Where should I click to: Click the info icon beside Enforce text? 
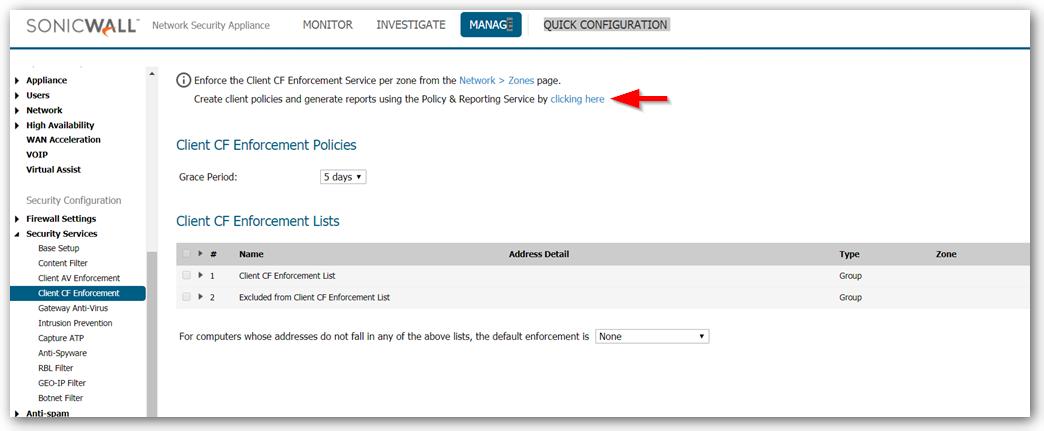pyautogui.click(x=183, y=80)
